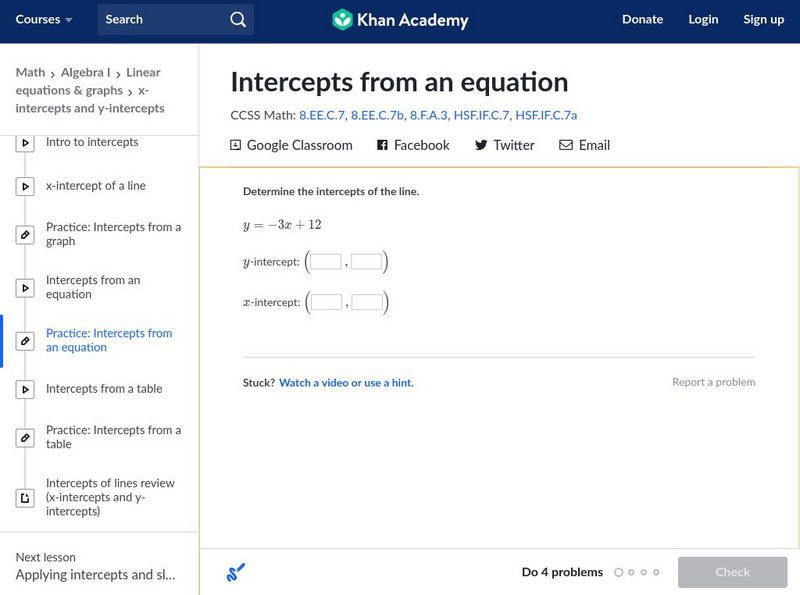800x595 pixels.
Task: Click the search magnifier icon
Action: 237,20
